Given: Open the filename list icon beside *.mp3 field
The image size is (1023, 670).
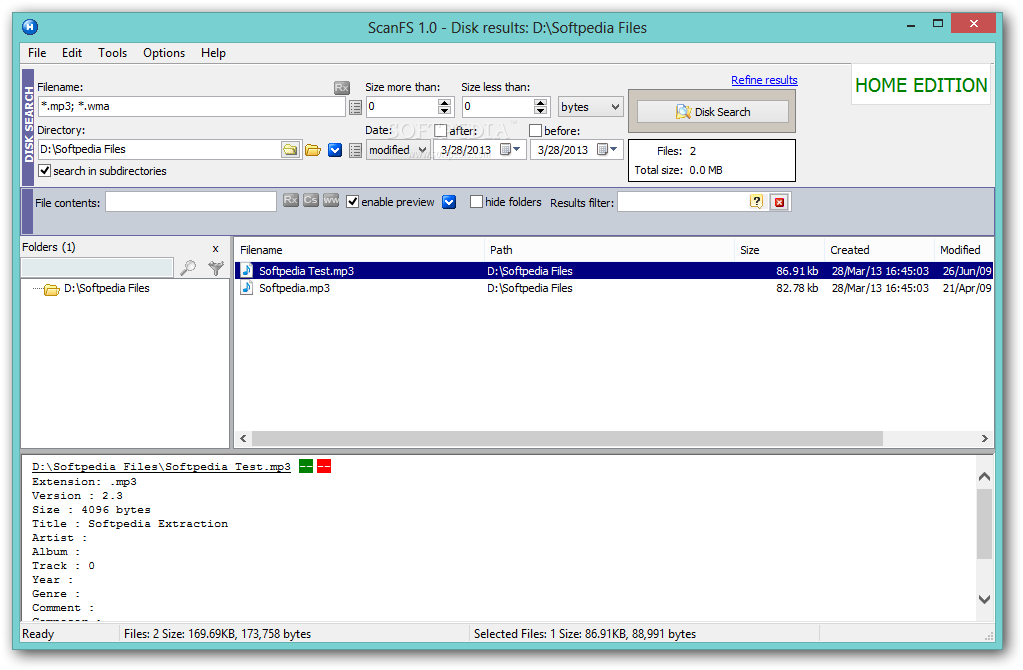Looking at the screenshot, I should [x=356, y=107].
